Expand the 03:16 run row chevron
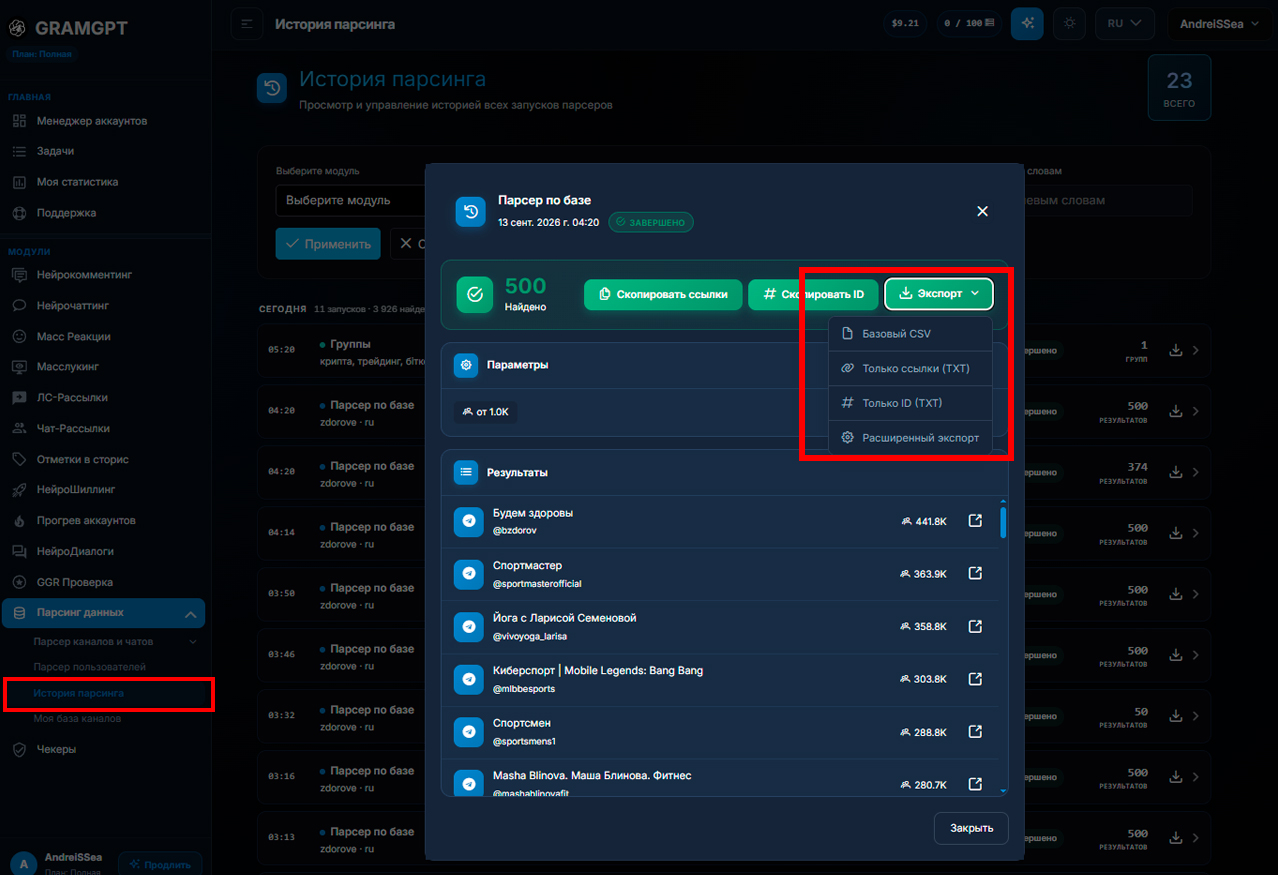 pyautogui.click(x=1196, y=777)
